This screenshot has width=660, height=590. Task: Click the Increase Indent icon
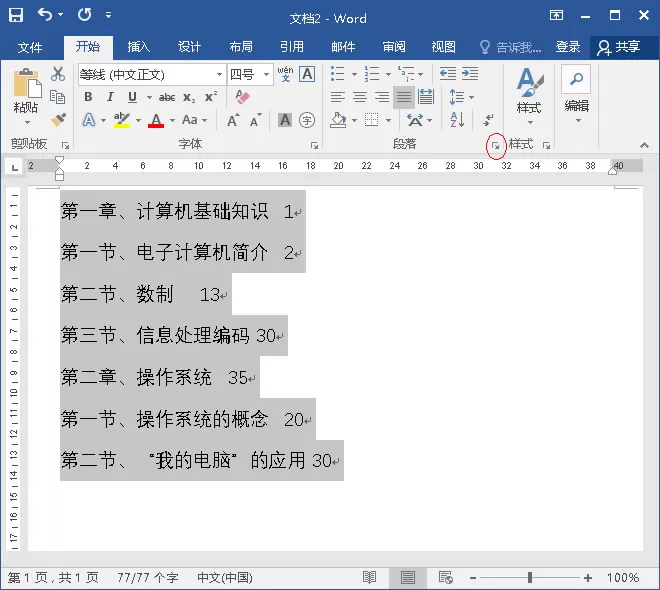tap(470, 74)
